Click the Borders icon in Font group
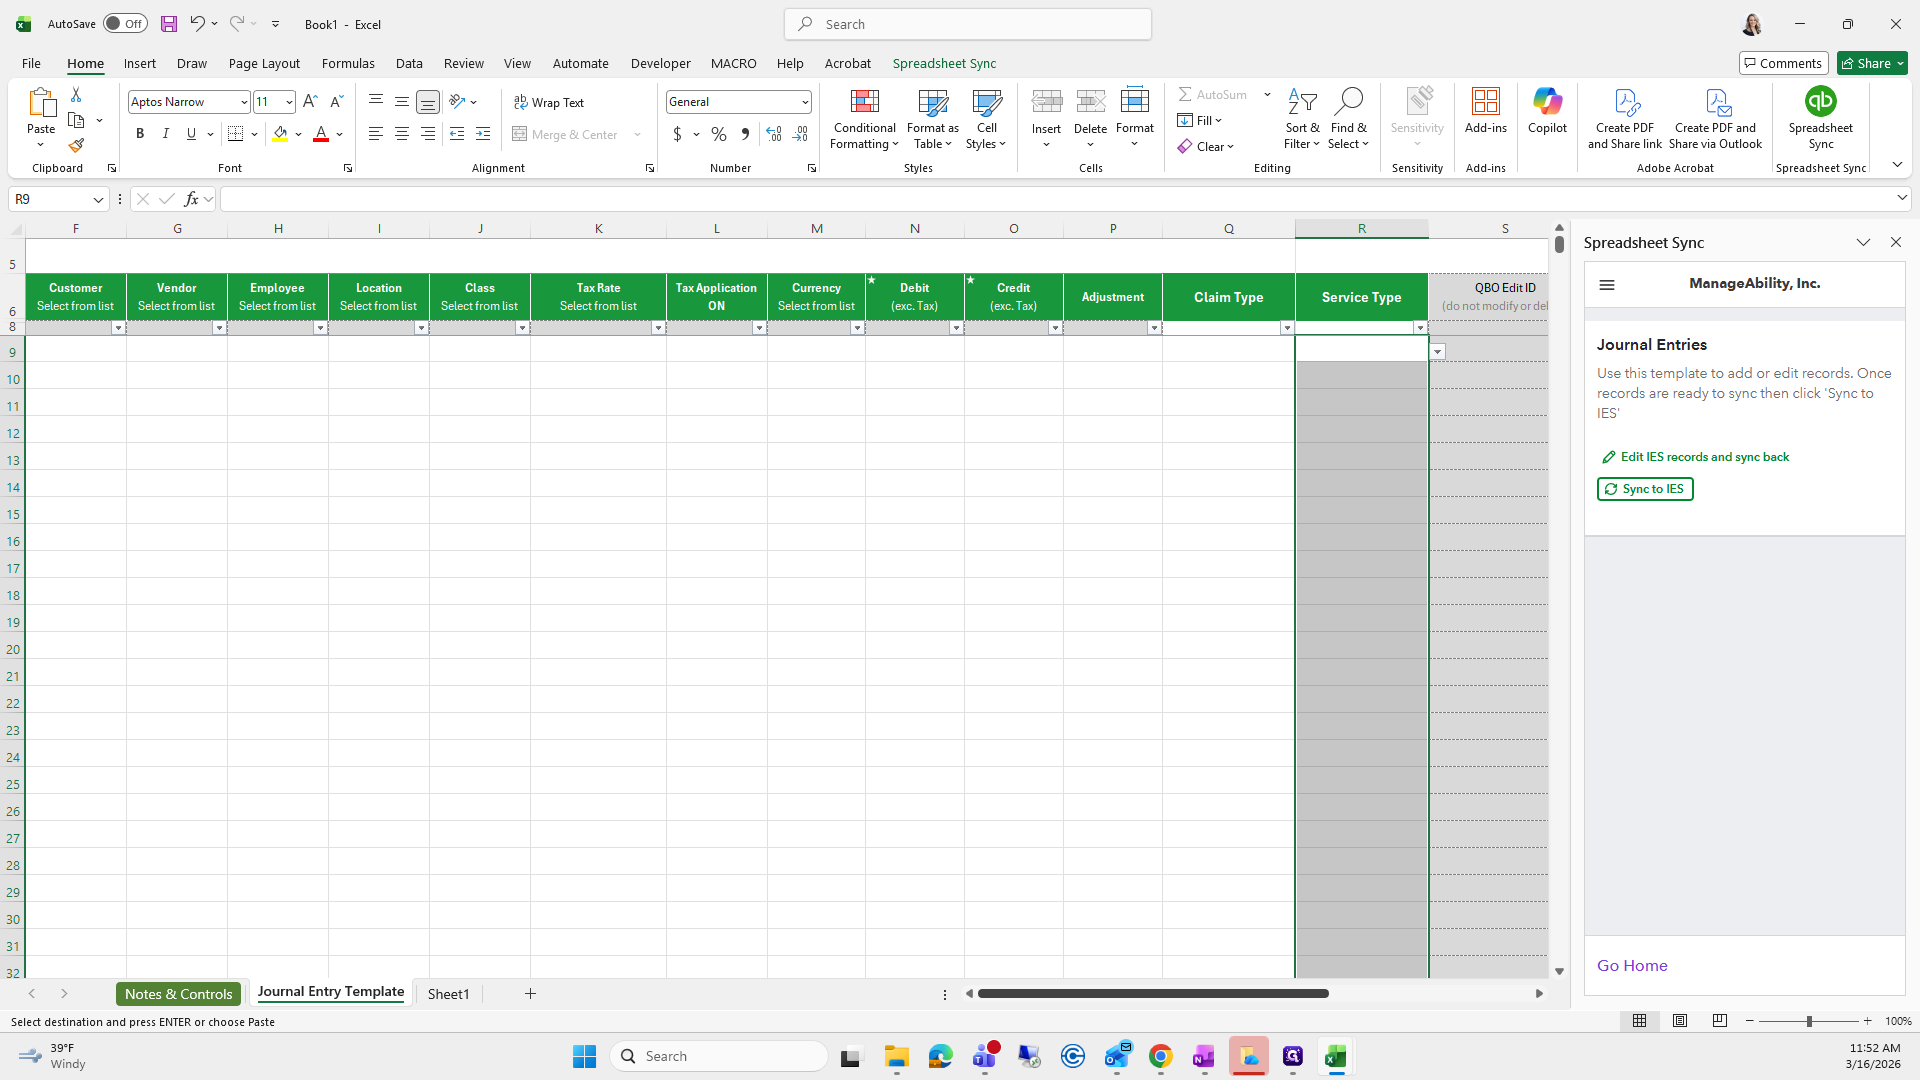Screen dimensions: 1920x1080 (x=236, y=134)
